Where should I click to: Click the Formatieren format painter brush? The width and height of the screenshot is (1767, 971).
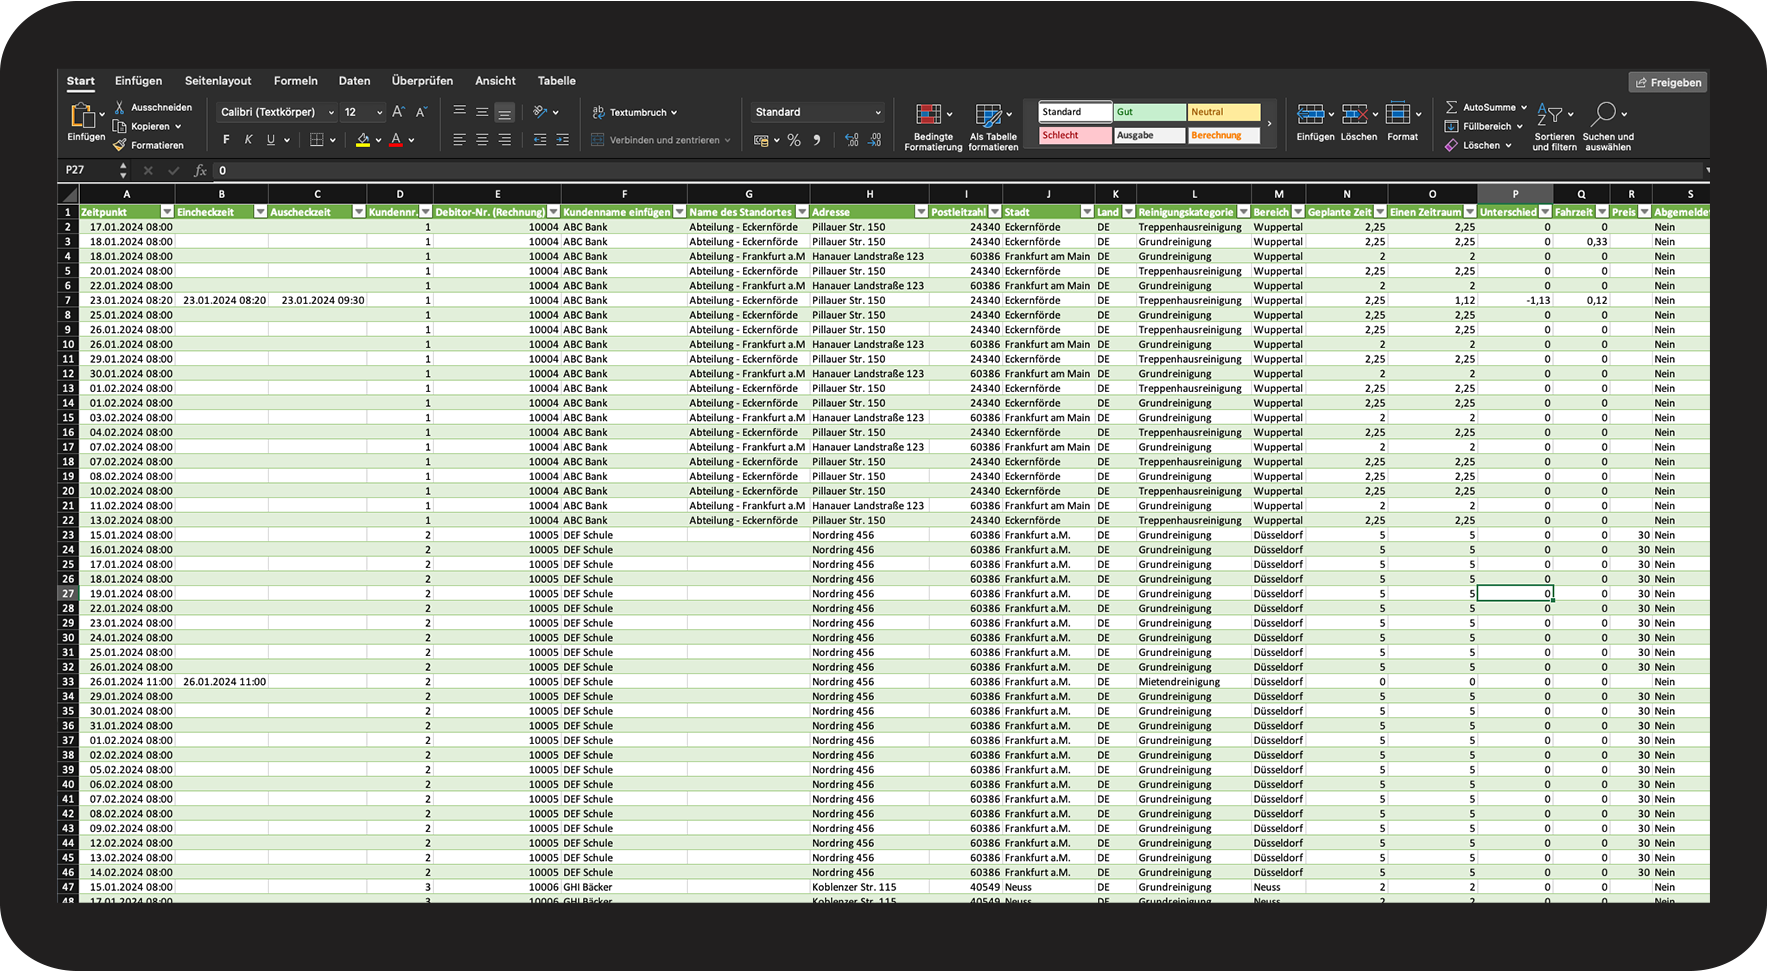[x=120, y=145]
